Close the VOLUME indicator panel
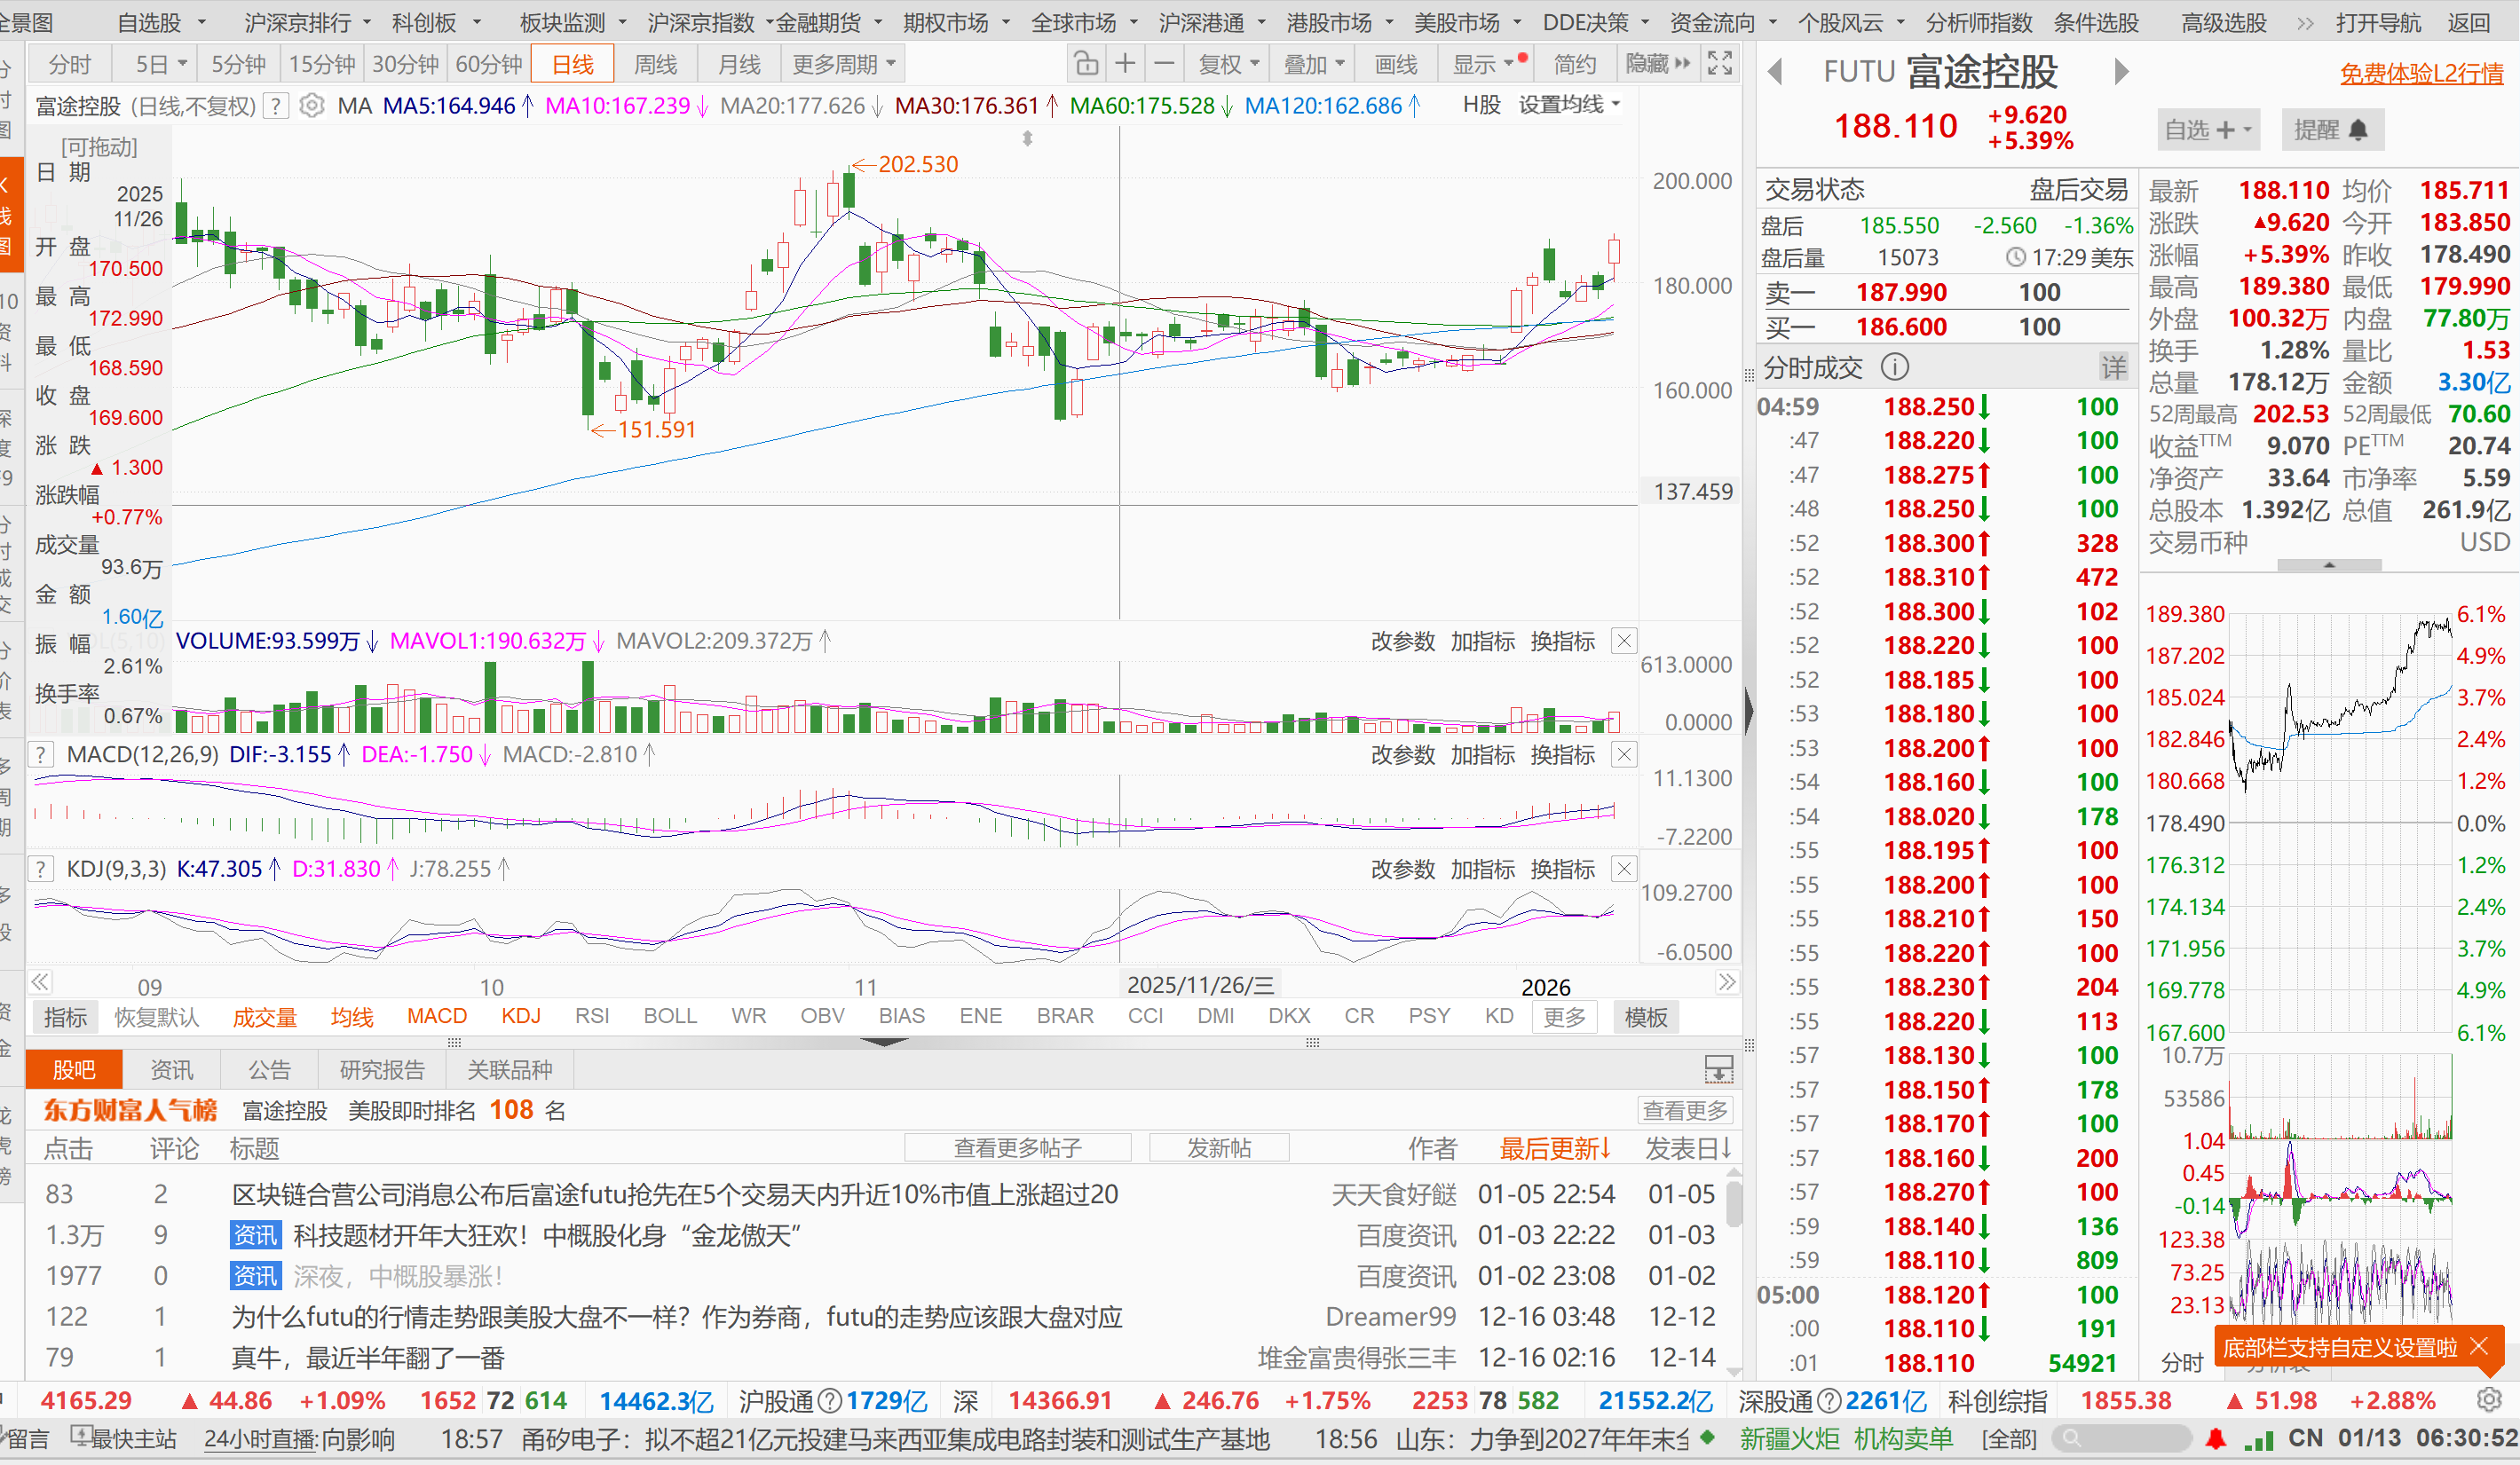 pyautogui.click(x=1625, y=642)
